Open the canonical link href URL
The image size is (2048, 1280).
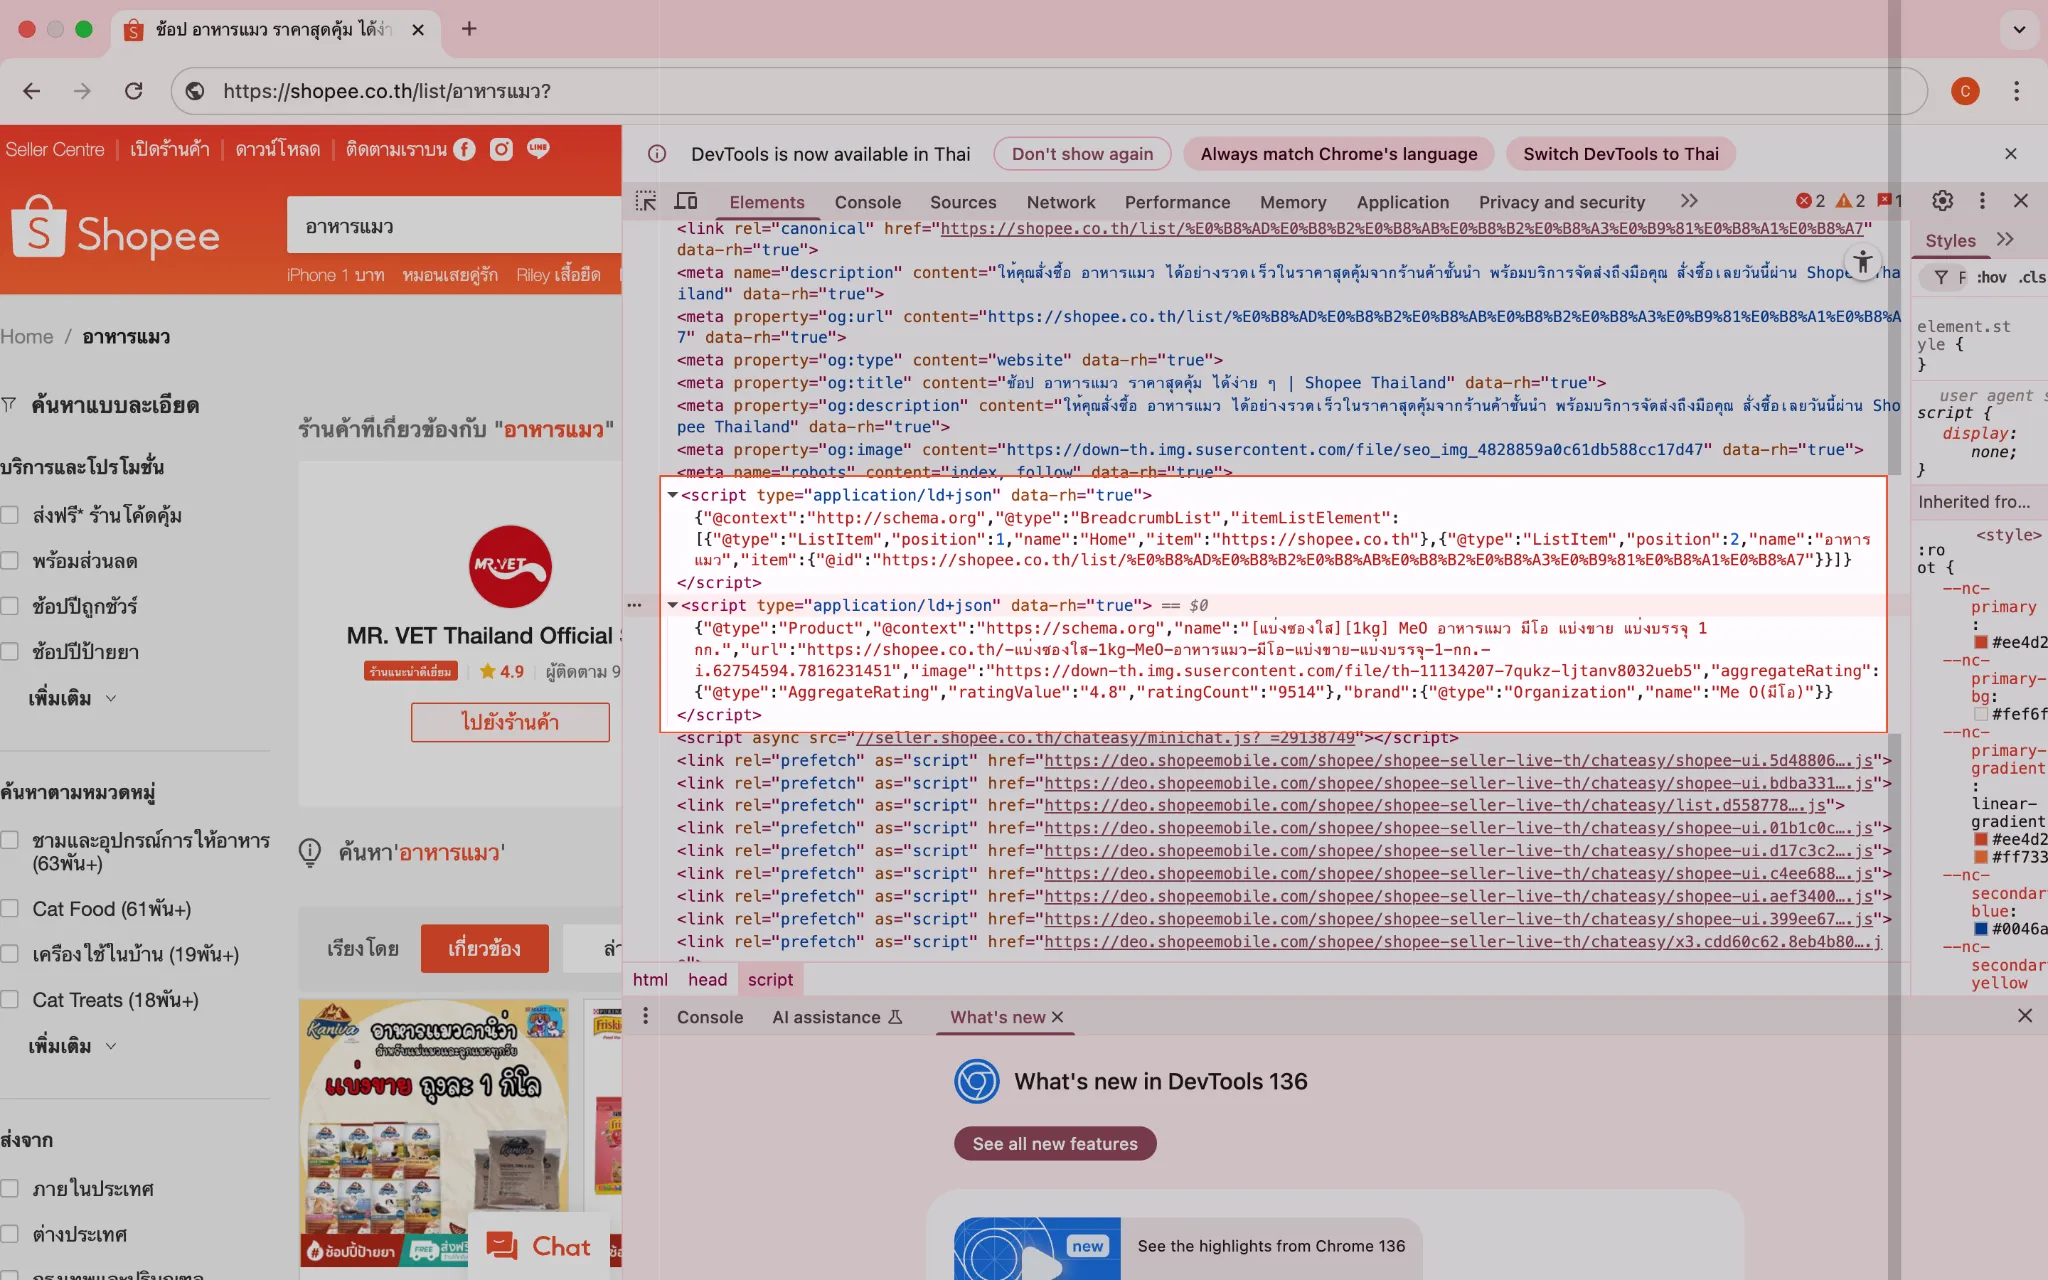[x=1402, y=228]
